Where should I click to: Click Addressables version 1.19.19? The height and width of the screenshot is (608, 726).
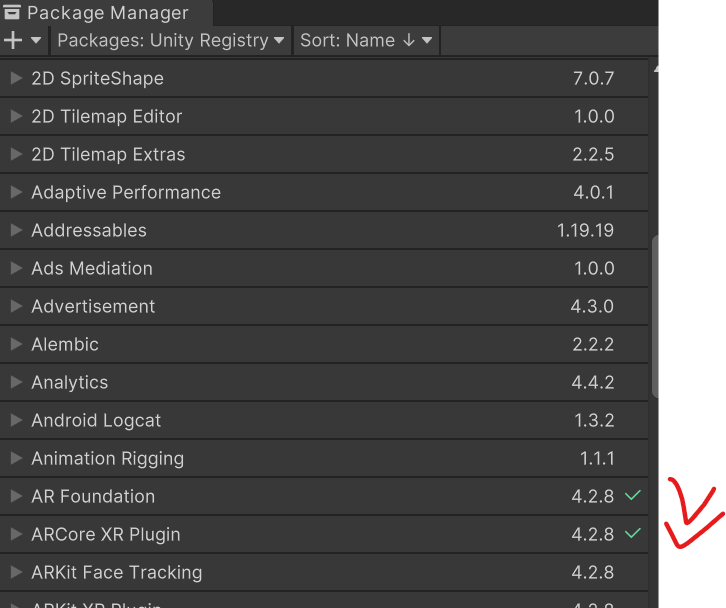[x=585, y=230]
